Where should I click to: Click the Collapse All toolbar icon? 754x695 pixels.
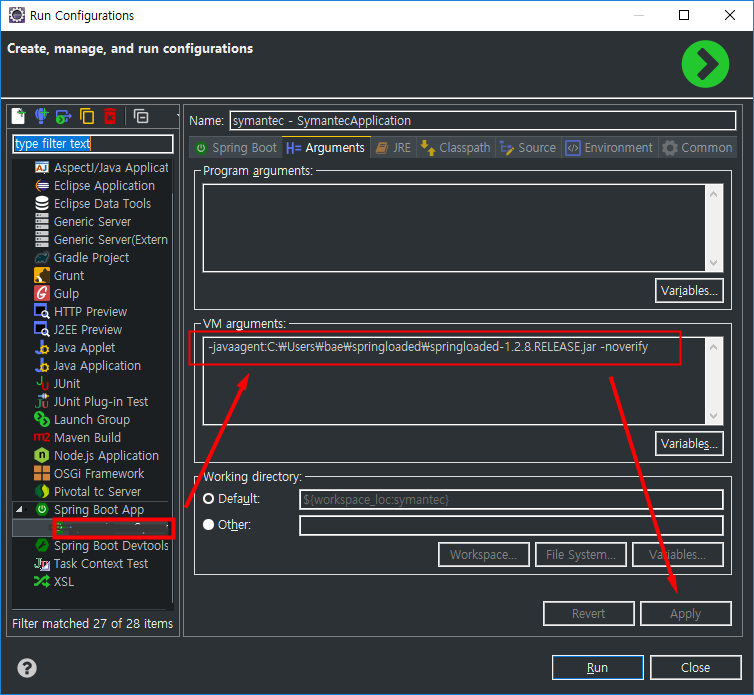pyautogui.click(x=141, y=116)
